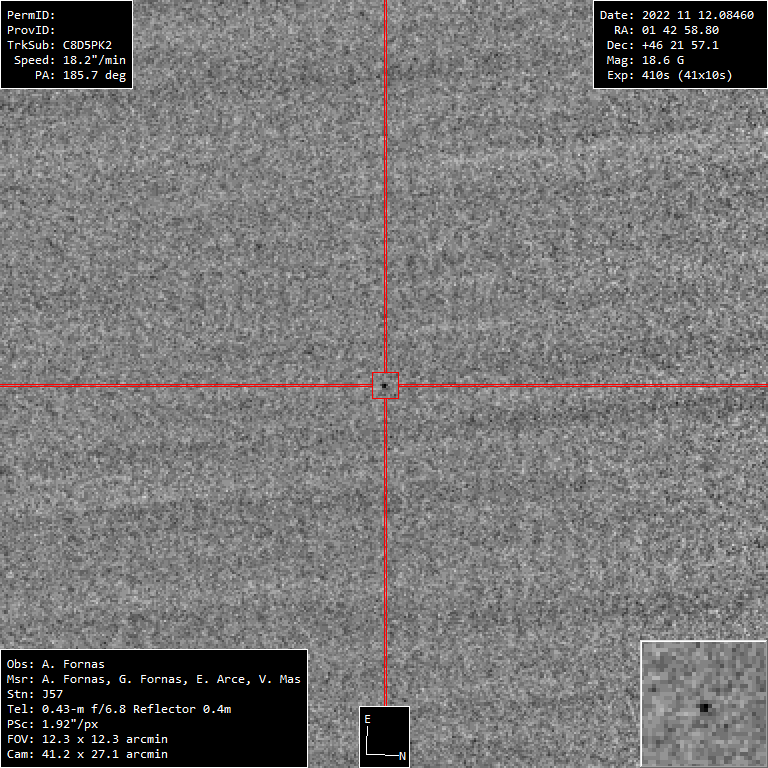The image size is (768, 768).
Task: Click the E/N compass orientation indicator
Action: click(384, 737)
